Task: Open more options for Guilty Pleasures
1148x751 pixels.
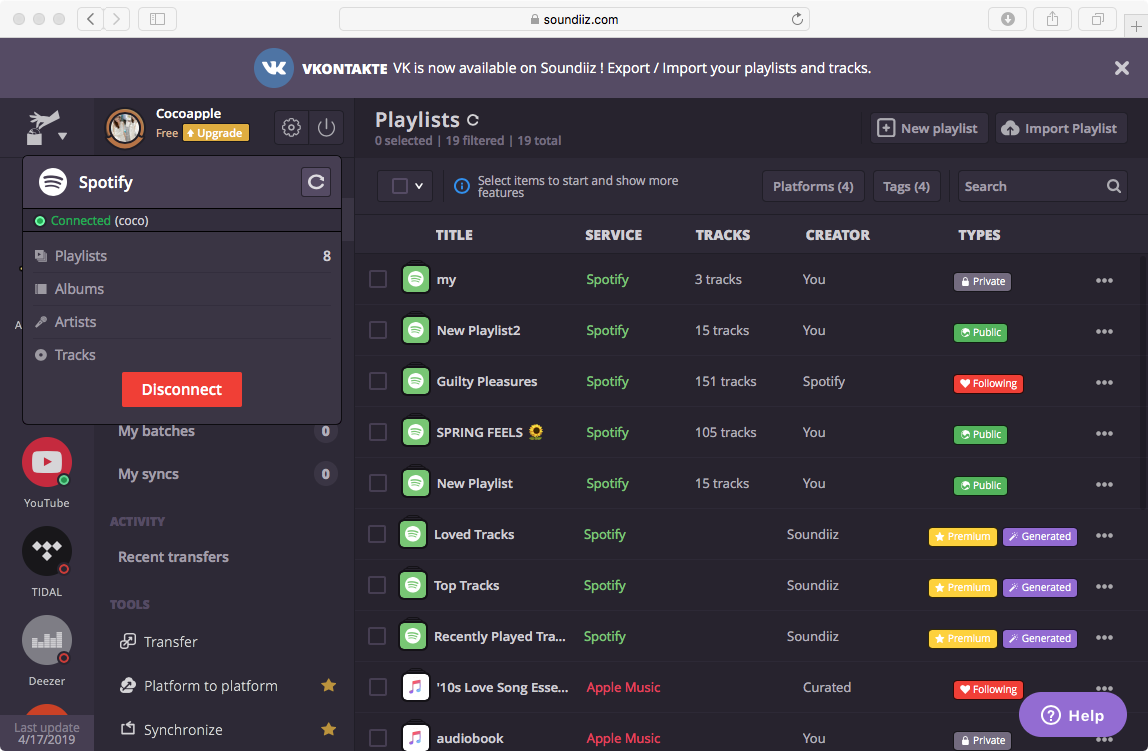Action: [x=1104, y=382]
